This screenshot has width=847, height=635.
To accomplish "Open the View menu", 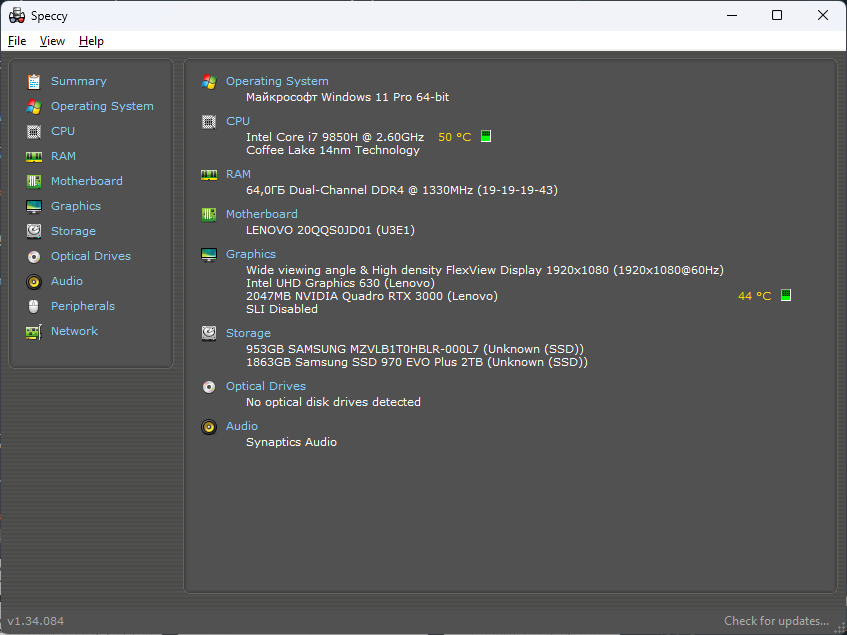I will (x=52, y=41).
